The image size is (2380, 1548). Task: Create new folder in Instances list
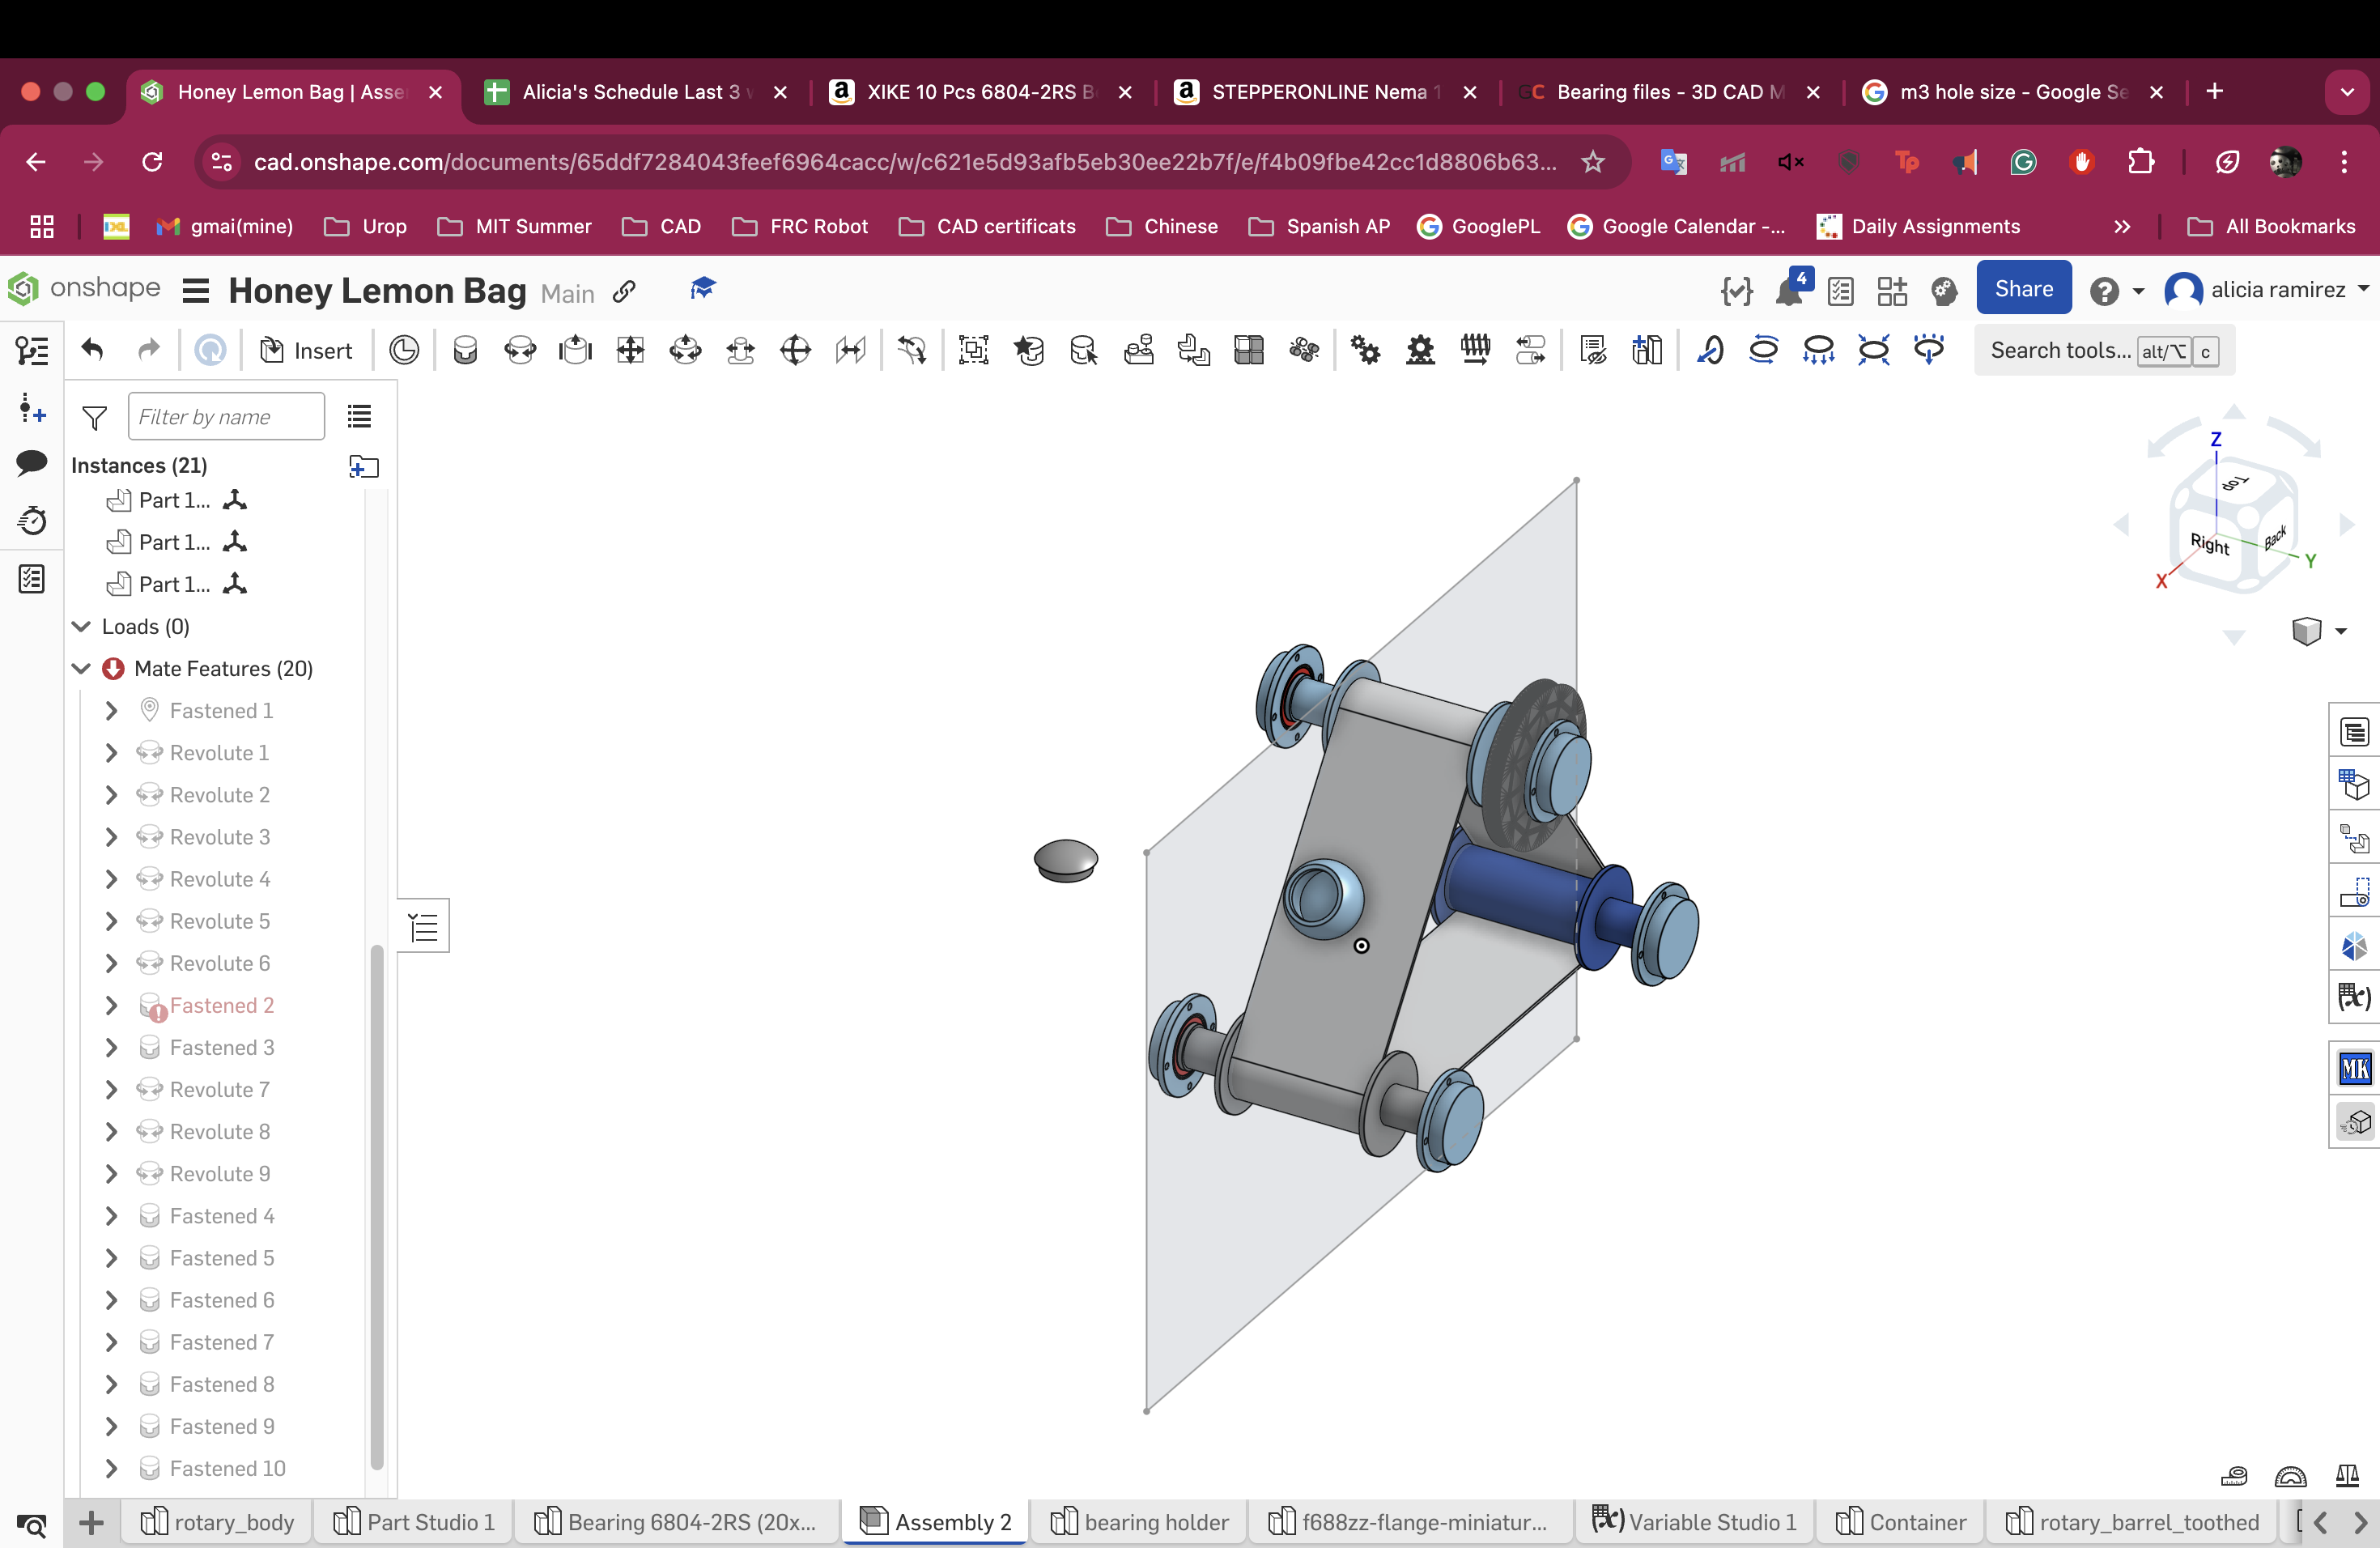(x=363, y=466)
